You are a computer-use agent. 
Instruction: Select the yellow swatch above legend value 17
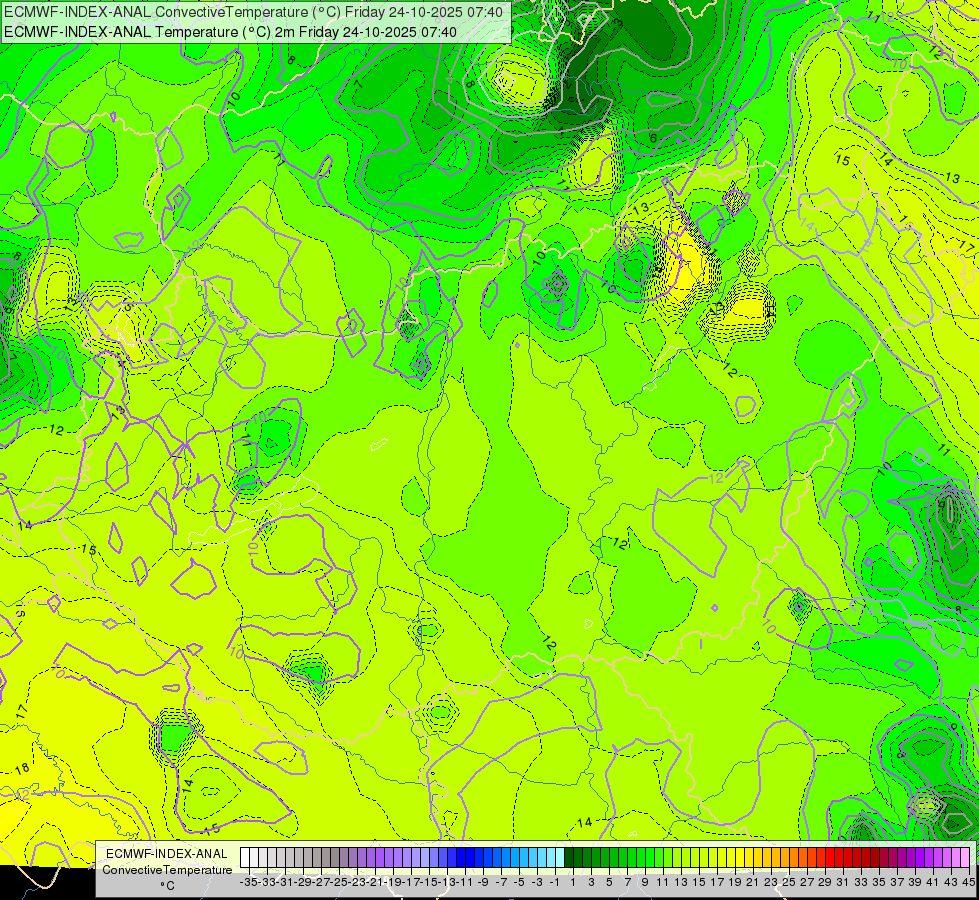713,858
